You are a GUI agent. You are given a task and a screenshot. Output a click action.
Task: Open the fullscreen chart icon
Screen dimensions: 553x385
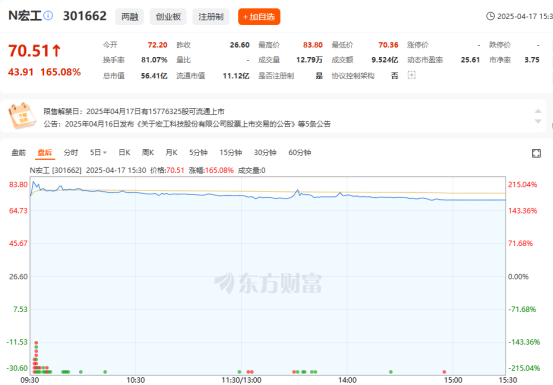[x=536, y=153]
